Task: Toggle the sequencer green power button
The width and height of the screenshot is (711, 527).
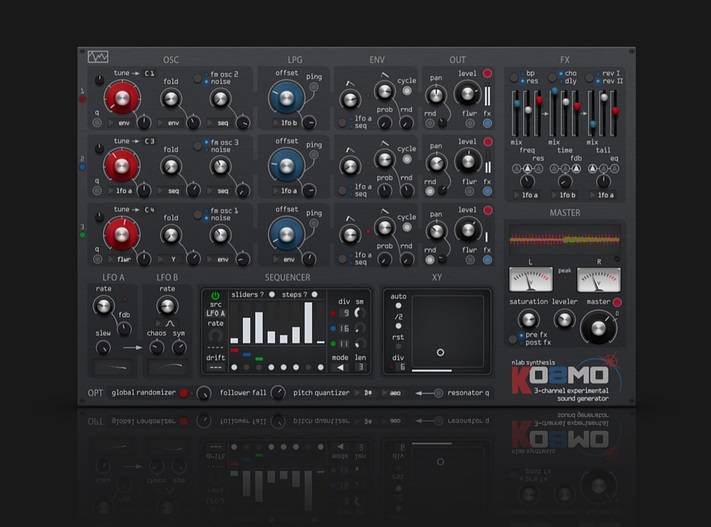Action: [x=216, y=295]
